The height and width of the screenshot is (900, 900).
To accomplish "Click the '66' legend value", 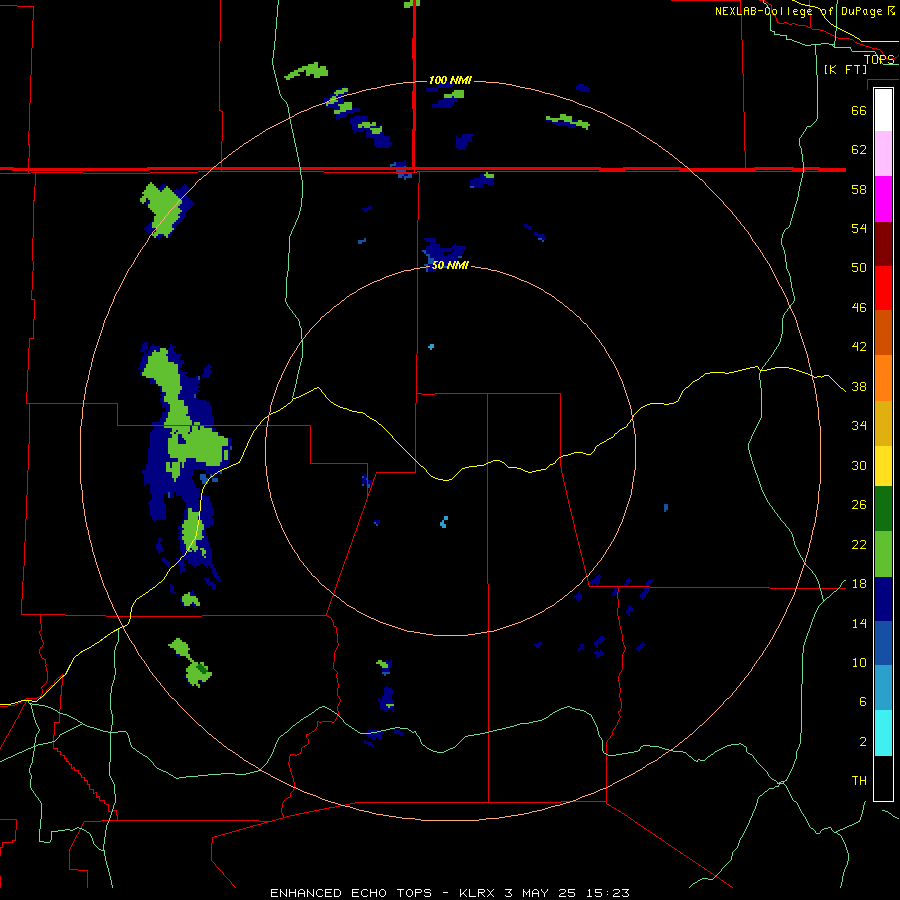I will tap(859, 110).
